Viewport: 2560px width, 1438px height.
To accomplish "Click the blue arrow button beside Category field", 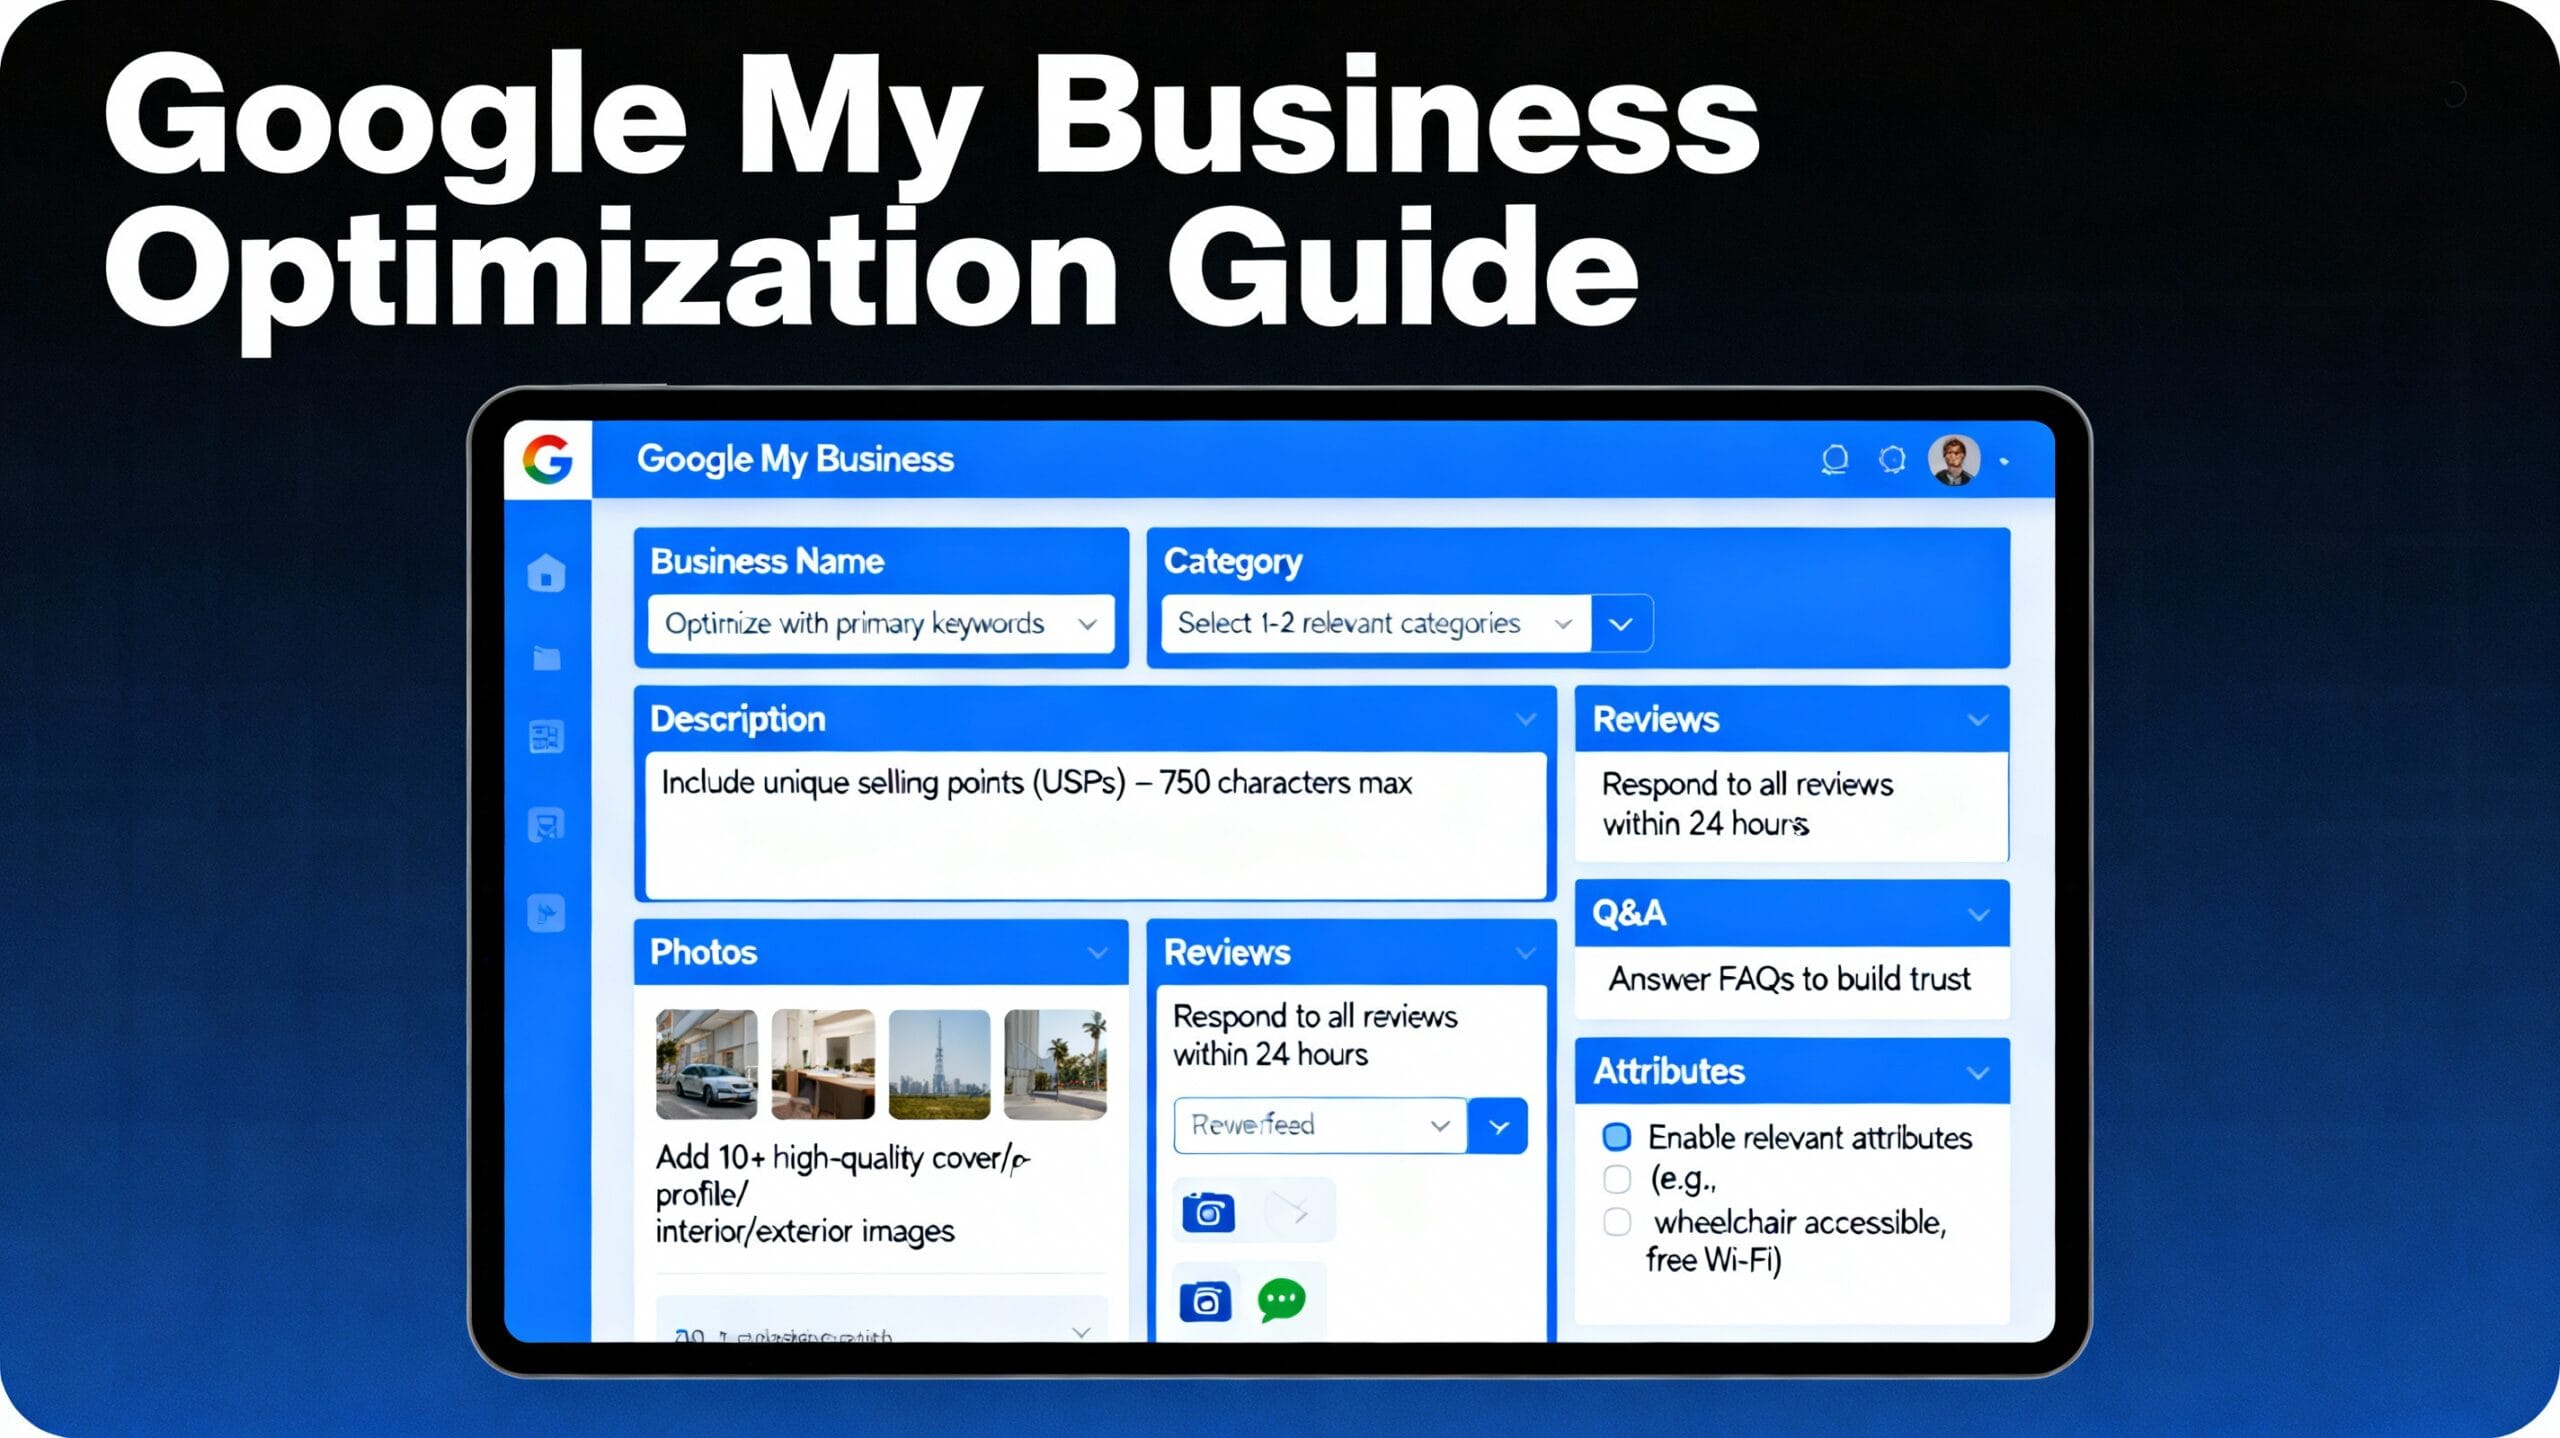I will pyautogui.click(x=1621, y=624).
